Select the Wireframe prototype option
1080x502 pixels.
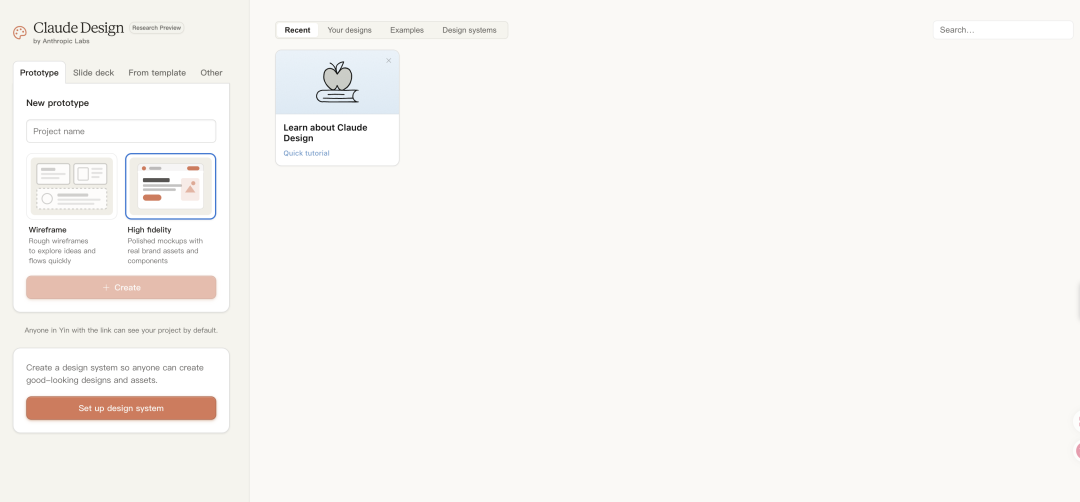[x=72, y=186]
